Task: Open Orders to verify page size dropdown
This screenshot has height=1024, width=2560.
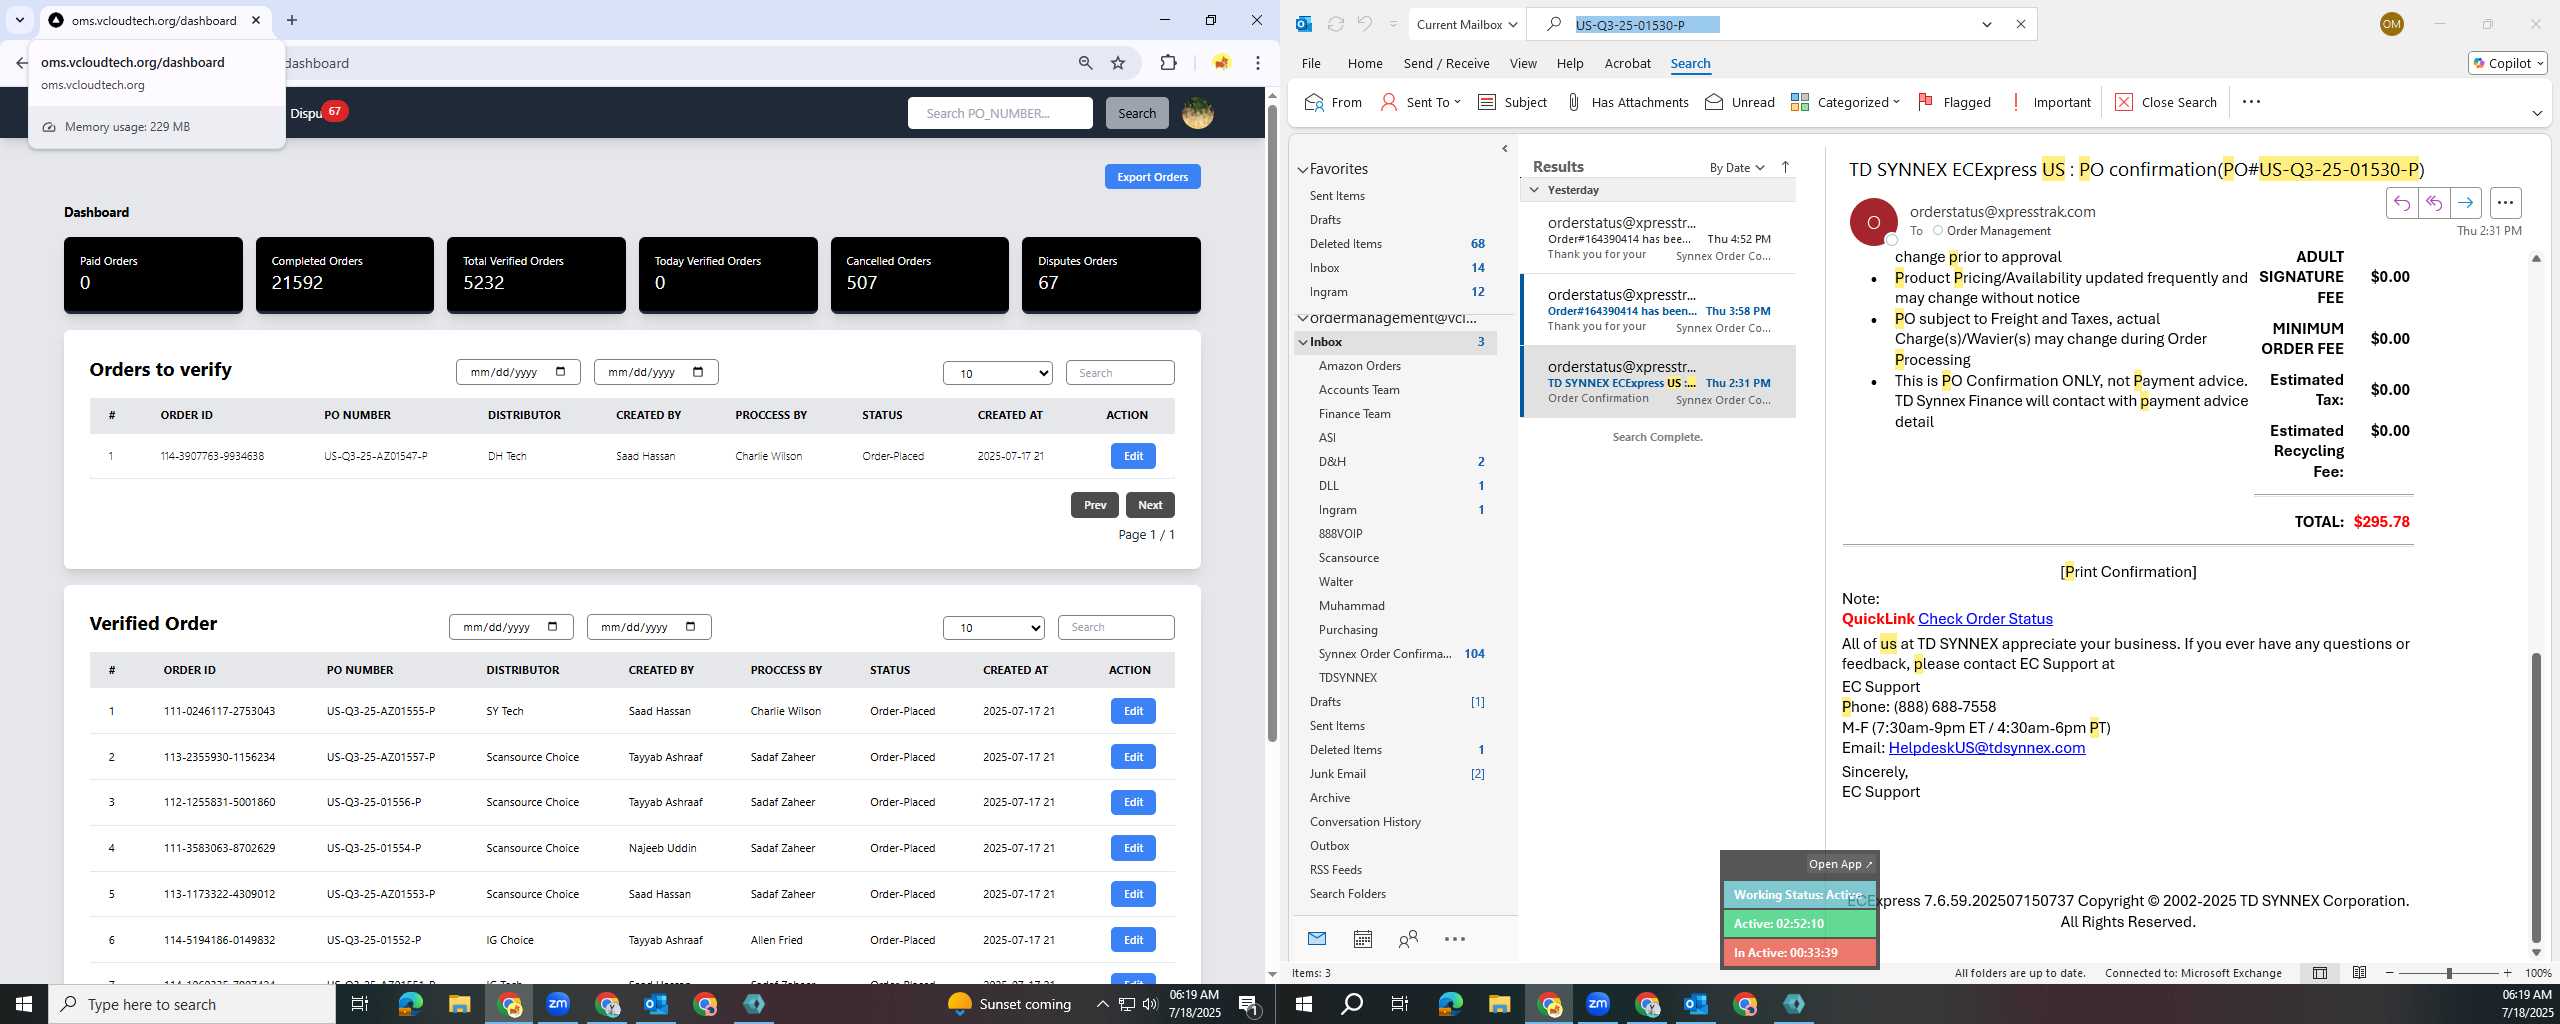Action: point(998,373)
